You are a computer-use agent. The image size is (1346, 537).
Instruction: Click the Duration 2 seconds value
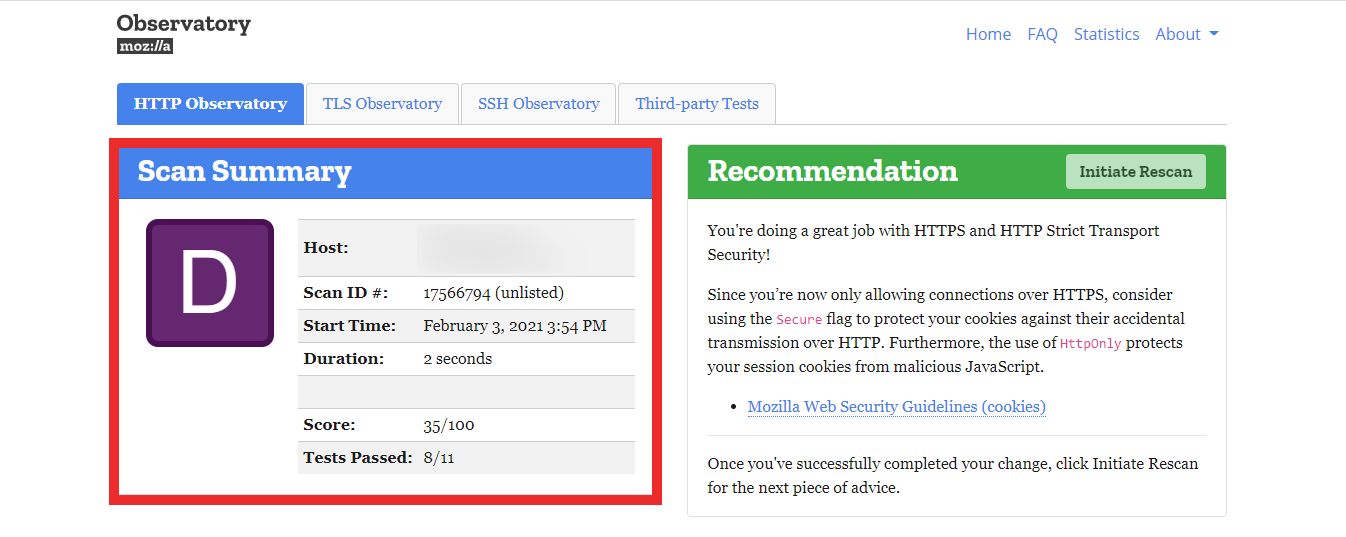point(457,359)
